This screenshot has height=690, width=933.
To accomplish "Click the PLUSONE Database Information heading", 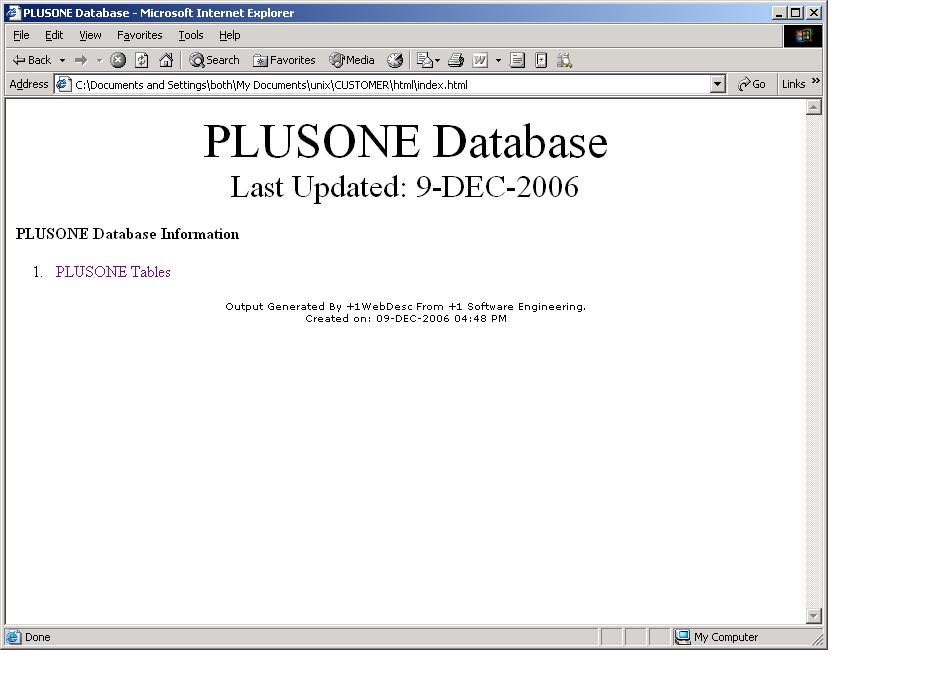I will pos(127,234).
